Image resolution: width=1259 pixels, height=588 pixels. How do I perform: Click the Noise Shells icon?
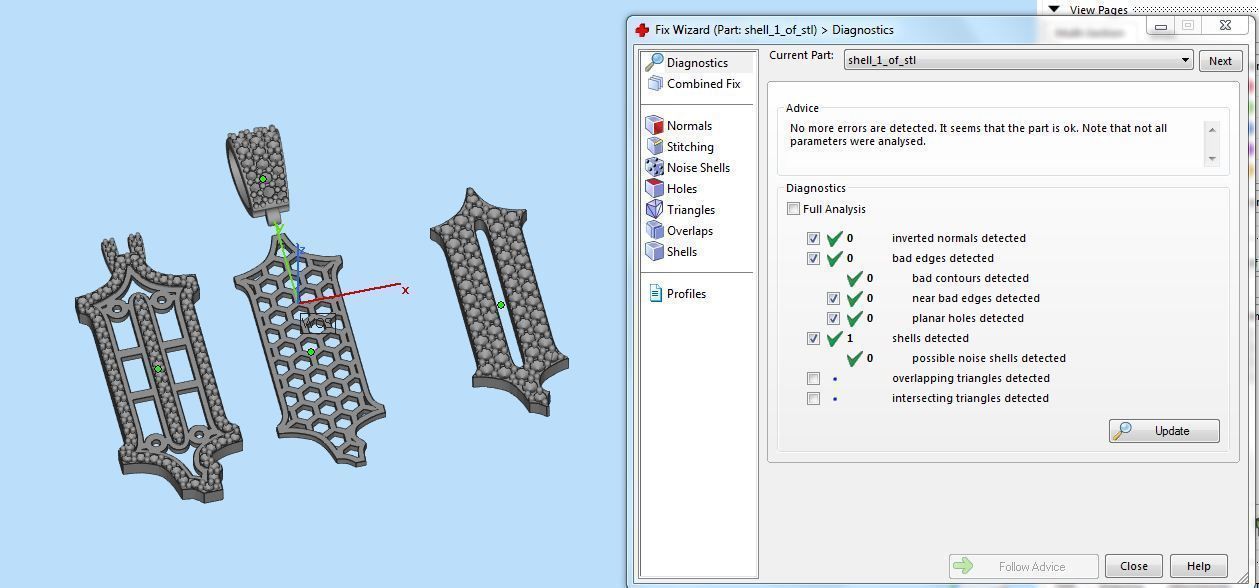[655, 167]
